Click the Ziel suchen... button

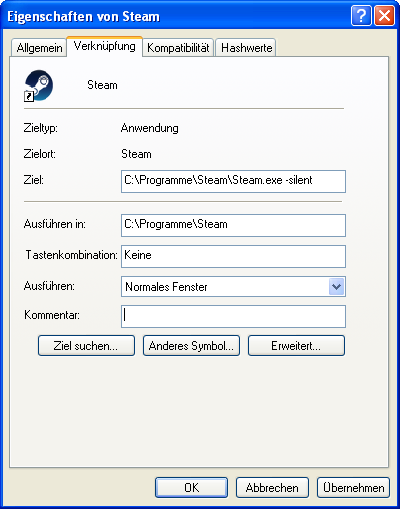tap(86, 346)
